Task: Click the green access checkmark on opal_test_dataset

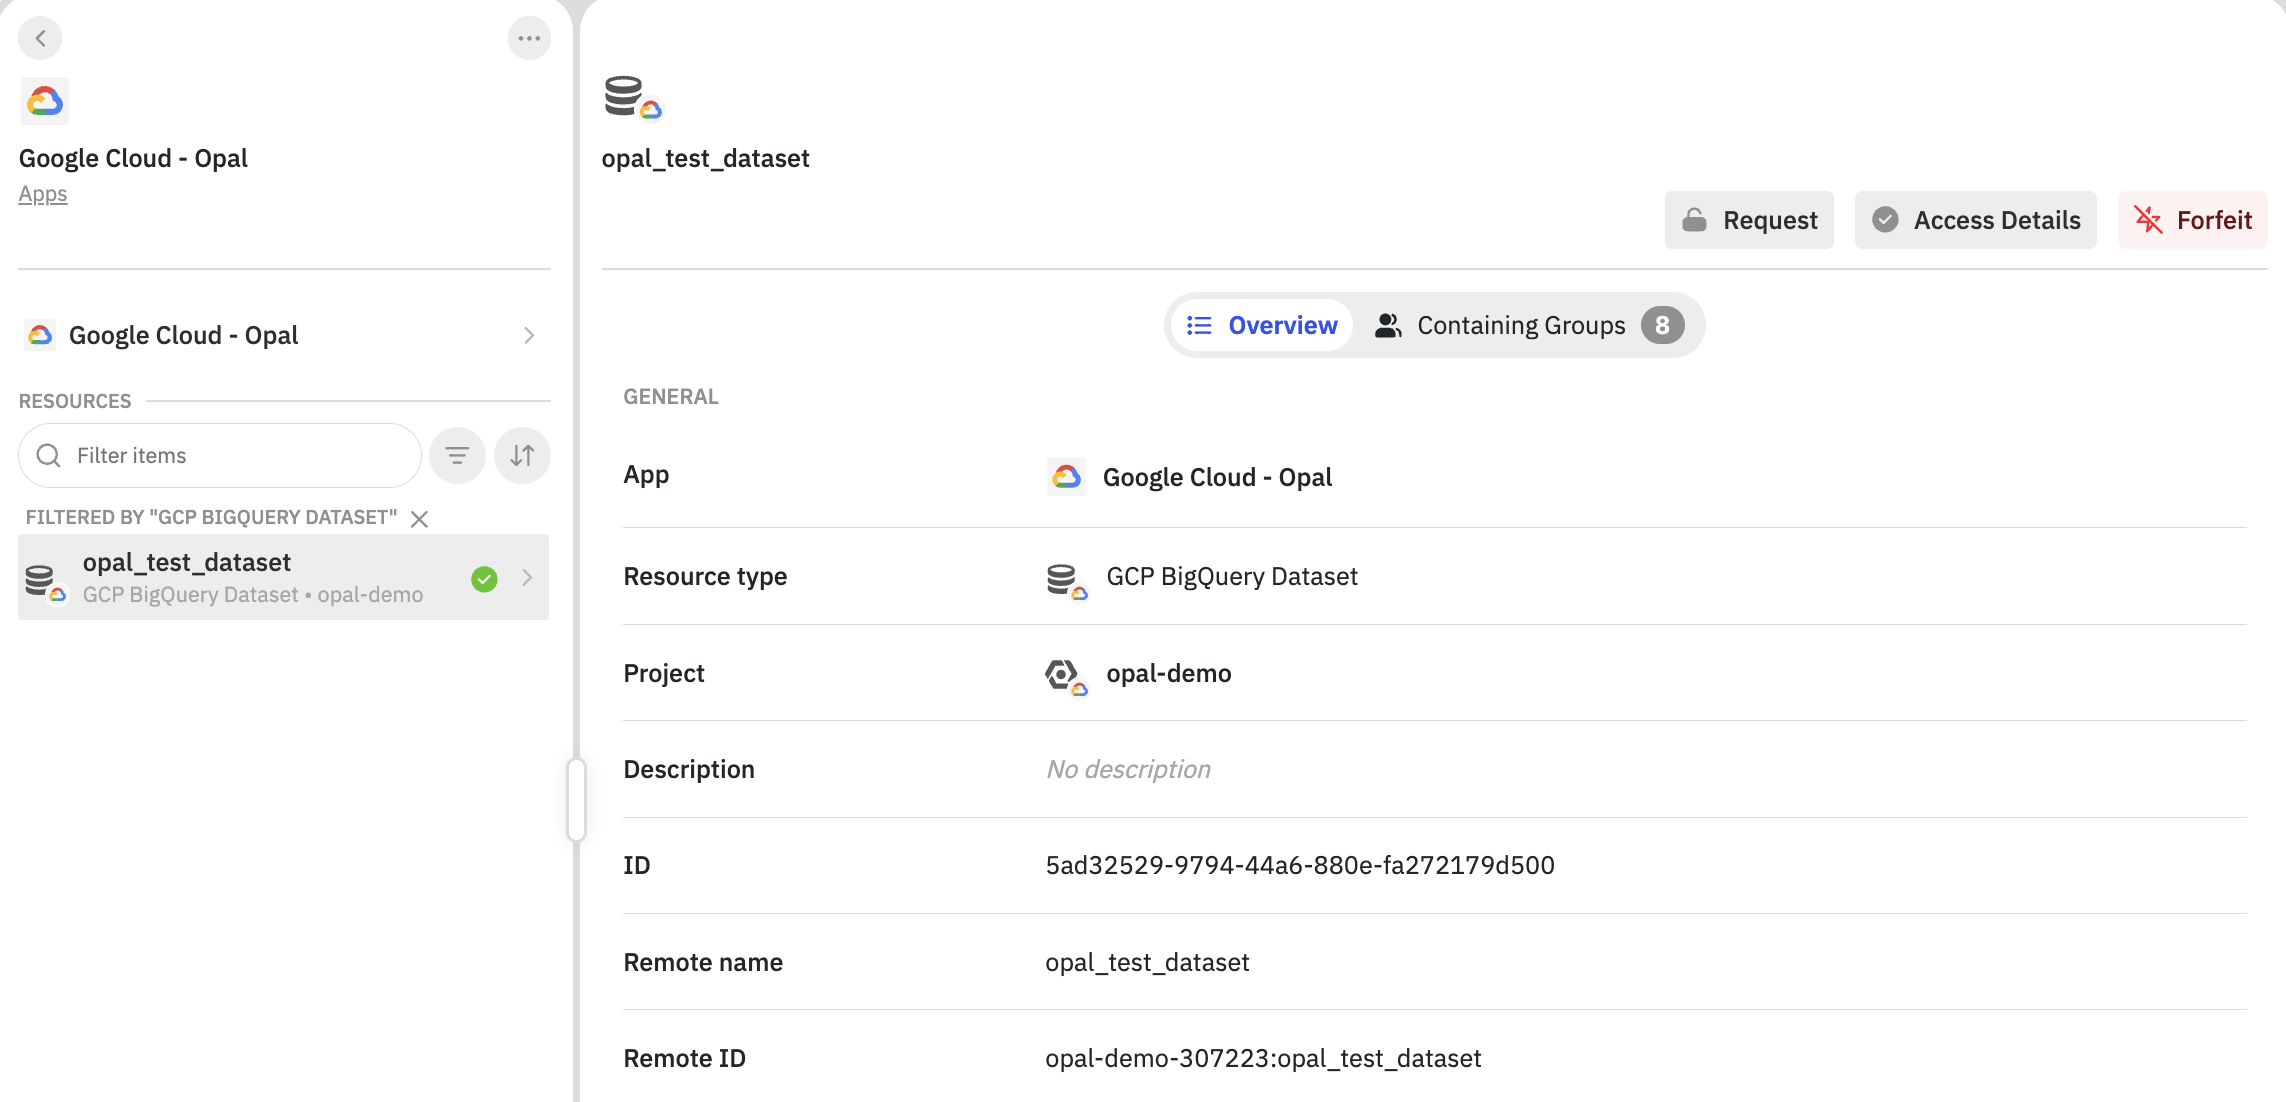Action: 484,578
